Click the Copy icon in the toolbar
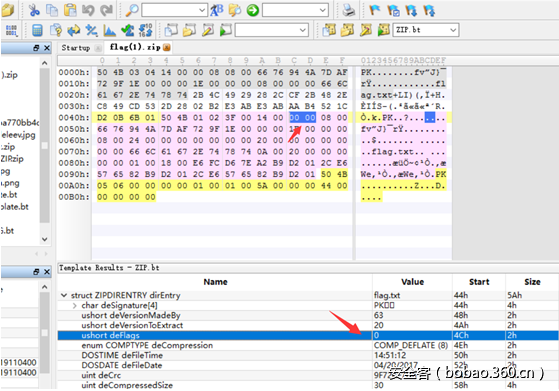This screenshot has height=391, width=559. point(52,10)
